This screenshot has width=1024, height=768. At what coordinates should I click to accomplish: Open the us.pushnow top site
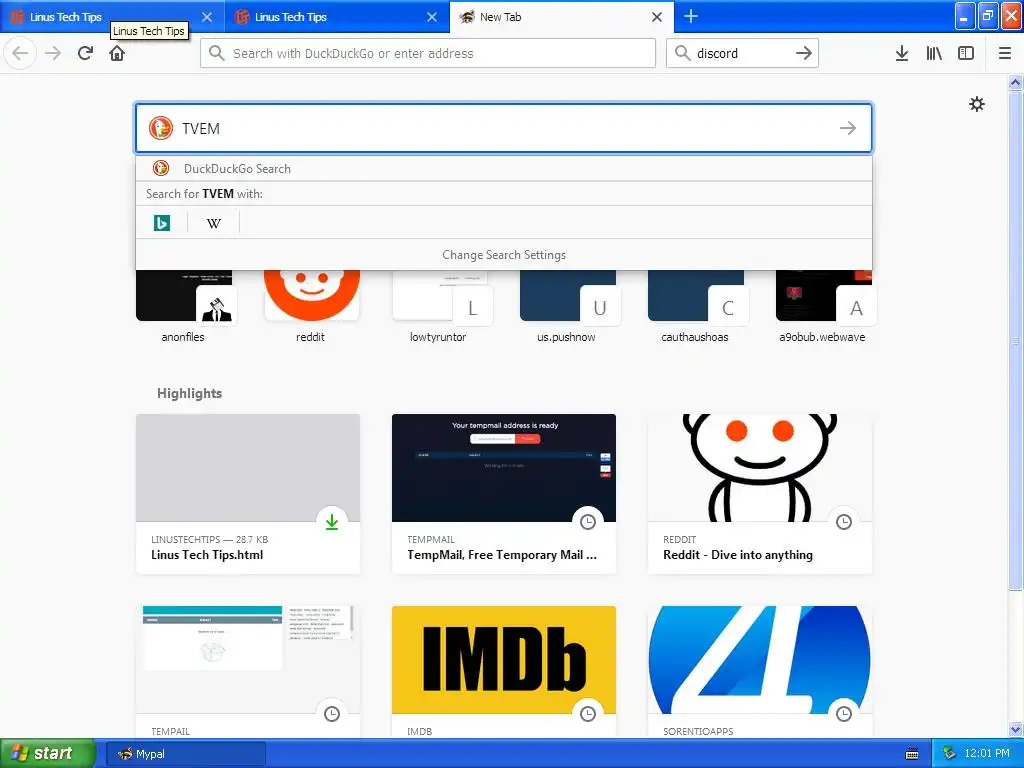click(x=567, y=306)
